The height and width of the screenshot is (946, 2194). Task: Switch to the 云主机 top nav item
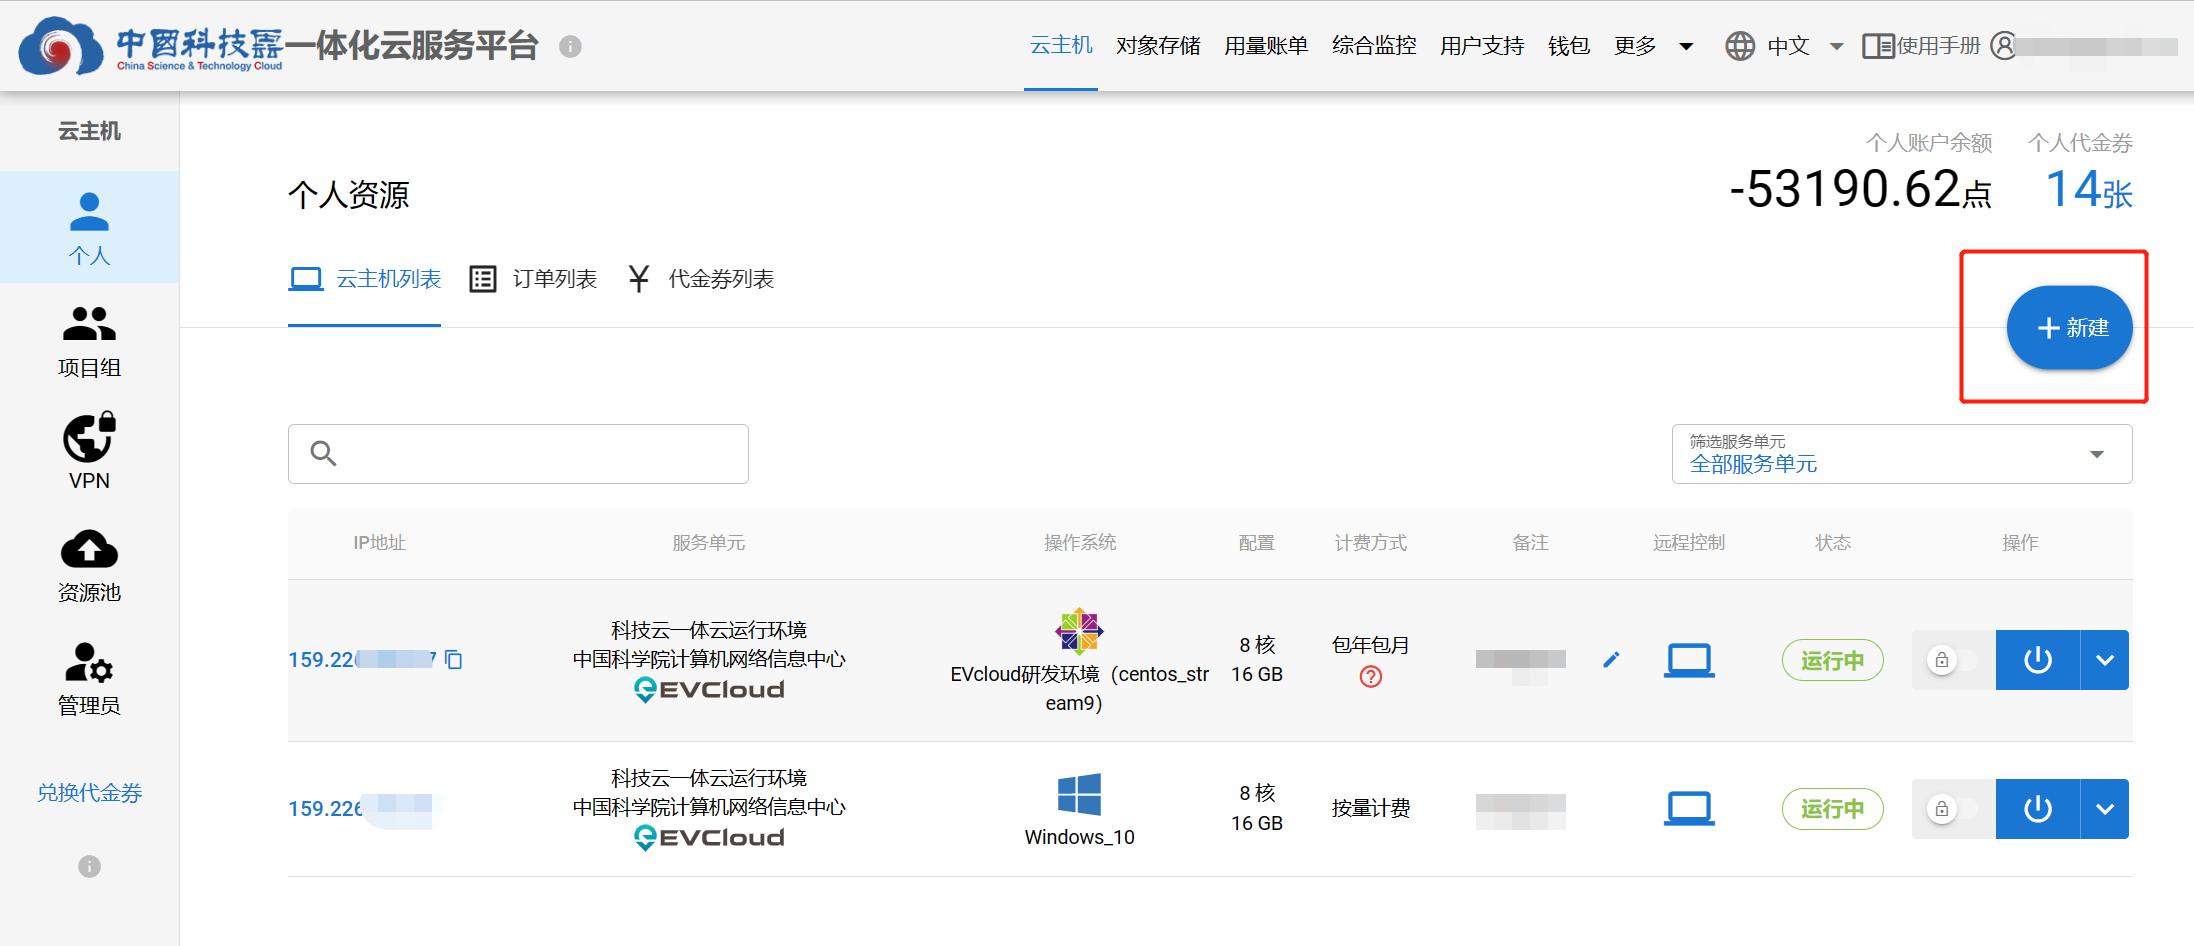(x=1061, y=45)
